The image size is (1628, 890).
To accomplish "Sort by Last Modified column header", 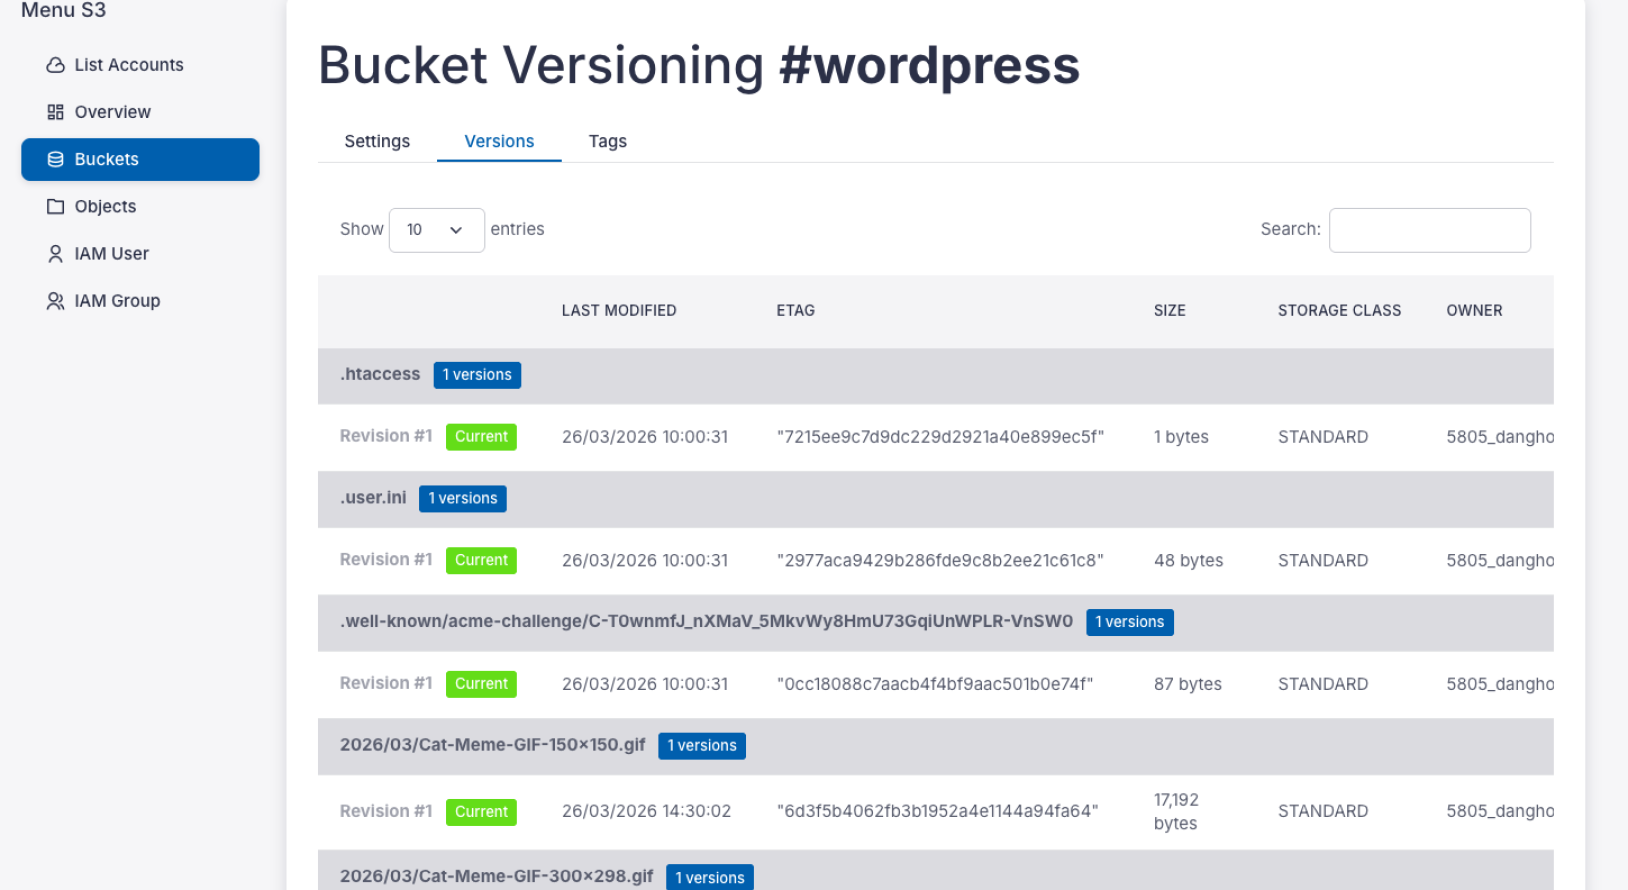I will tap(619, 311).
